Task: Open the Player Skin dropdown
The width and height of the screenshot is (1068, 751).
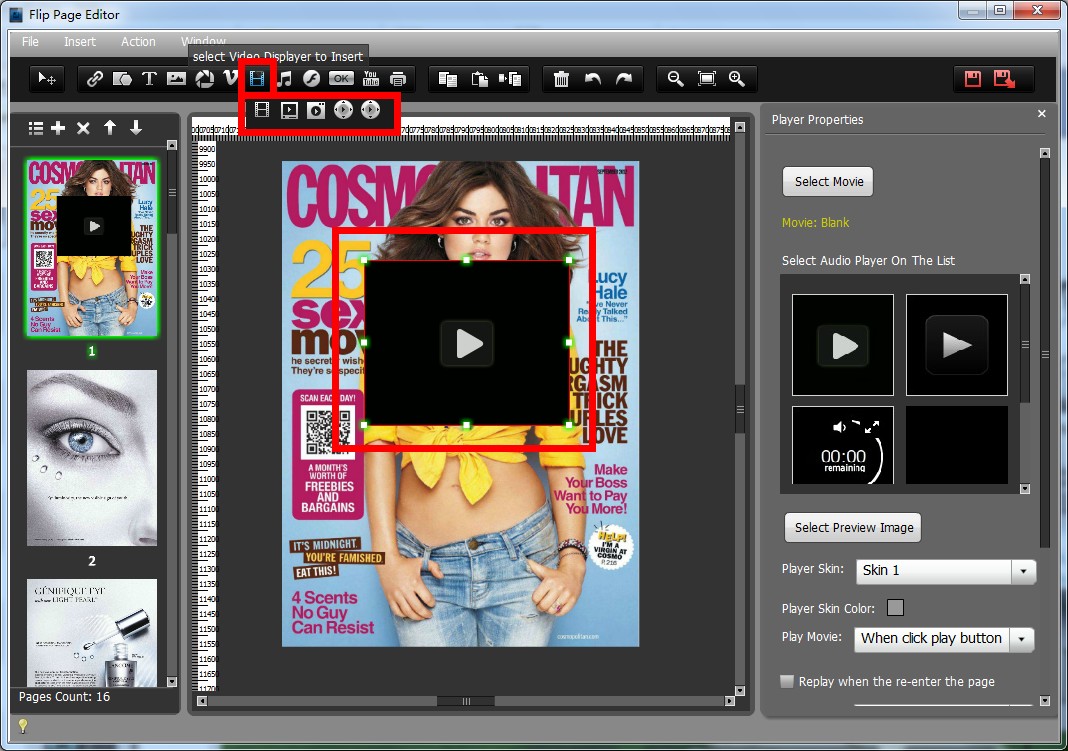Action: point(1023,571)
